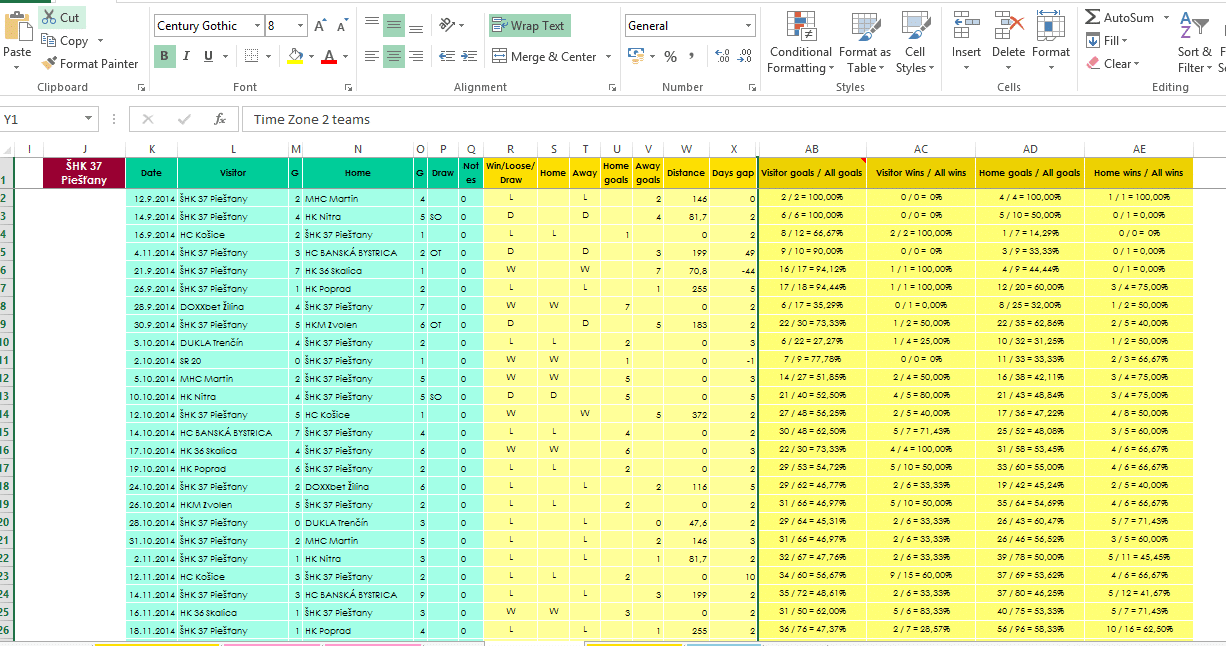Decrease font size with the smaller A icon
Viewport: 1226px width, 646px height.
point(343,26)
